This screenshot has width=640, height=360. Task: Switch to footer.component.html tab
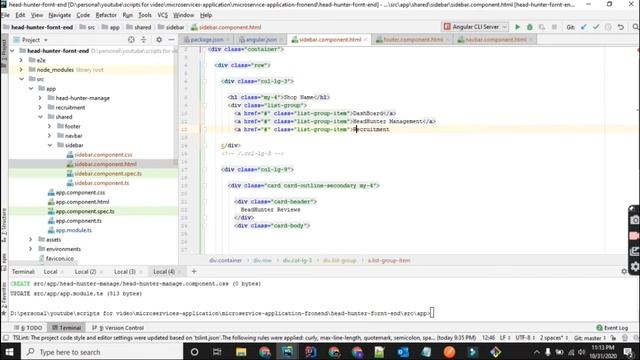pyautogui.click(x=412, y=40)
